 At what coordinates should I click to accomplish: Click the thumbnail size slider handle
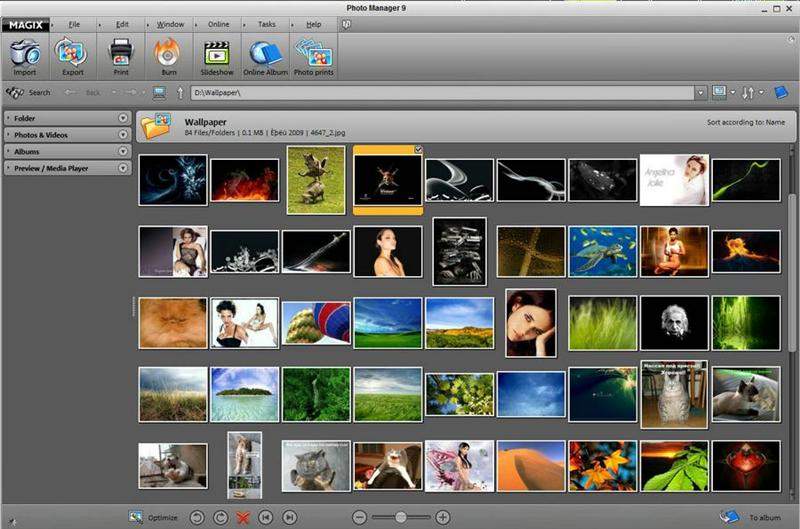(401, 517)
